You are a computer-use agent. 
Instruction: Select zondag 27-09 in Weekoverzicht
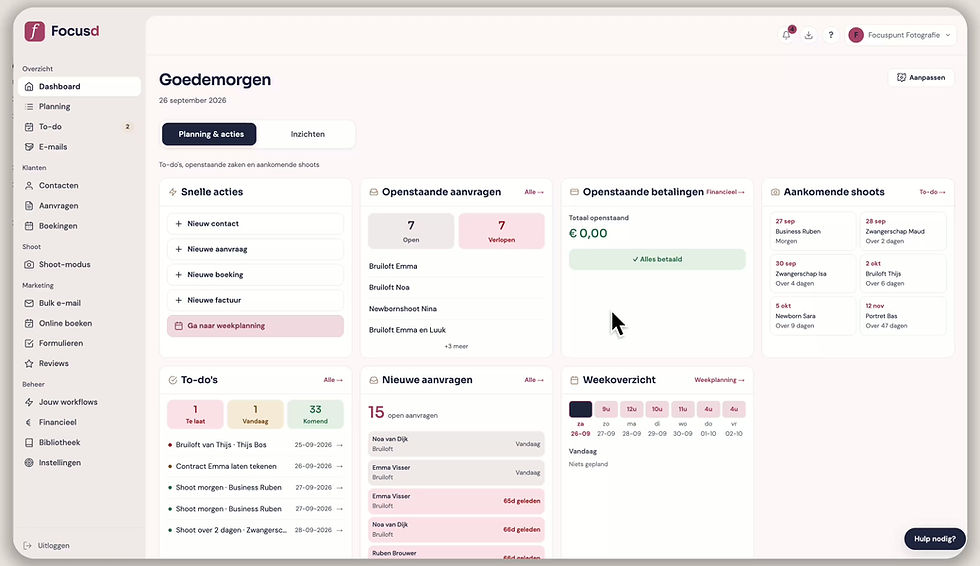[606, 419]
